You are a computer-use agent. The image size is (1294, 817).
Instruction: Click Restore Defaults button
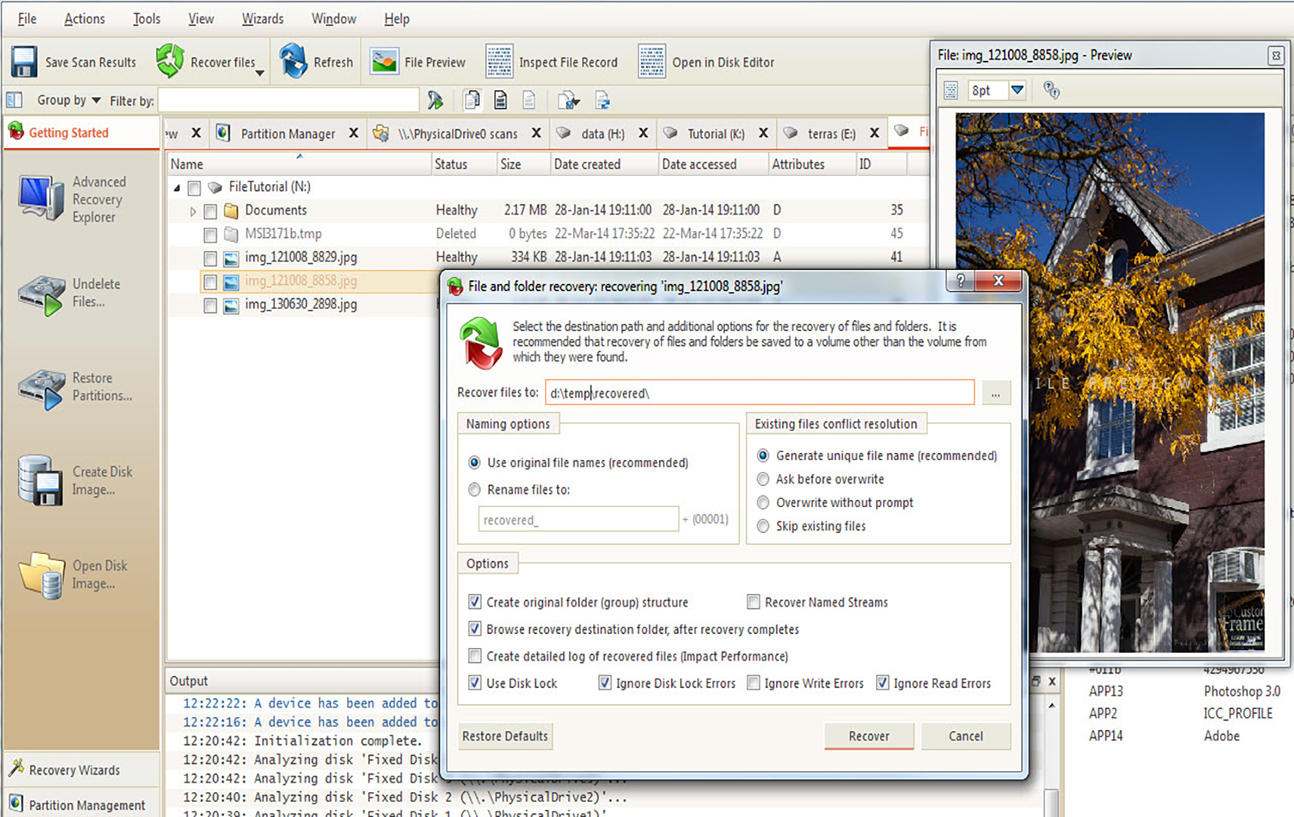pyautogui.click(x=505, y=736)
